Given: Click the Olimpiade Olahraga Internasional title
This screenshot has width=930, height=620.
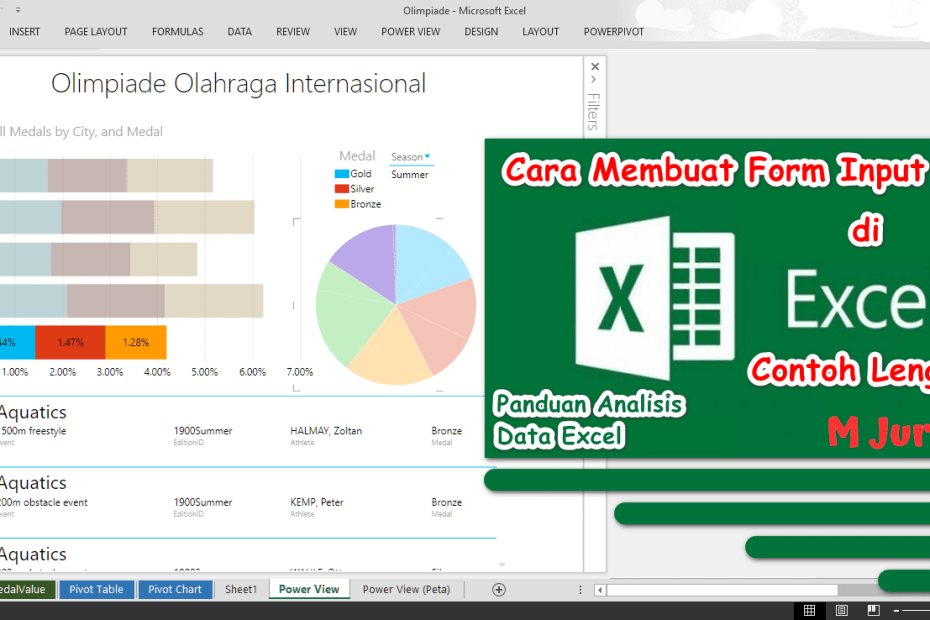Looking at the screenshot, I should click(x=238, y=84).
